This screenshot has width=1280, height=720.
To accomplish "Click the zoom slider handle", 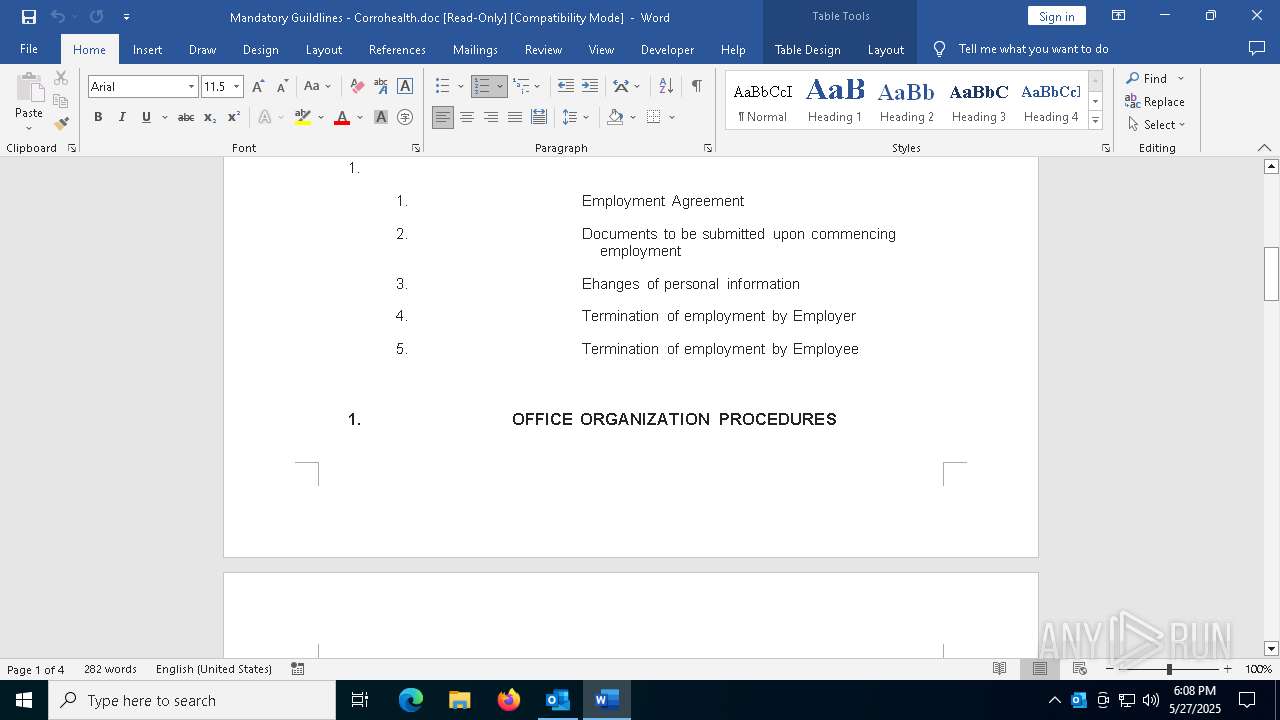I will [1169, 669].
